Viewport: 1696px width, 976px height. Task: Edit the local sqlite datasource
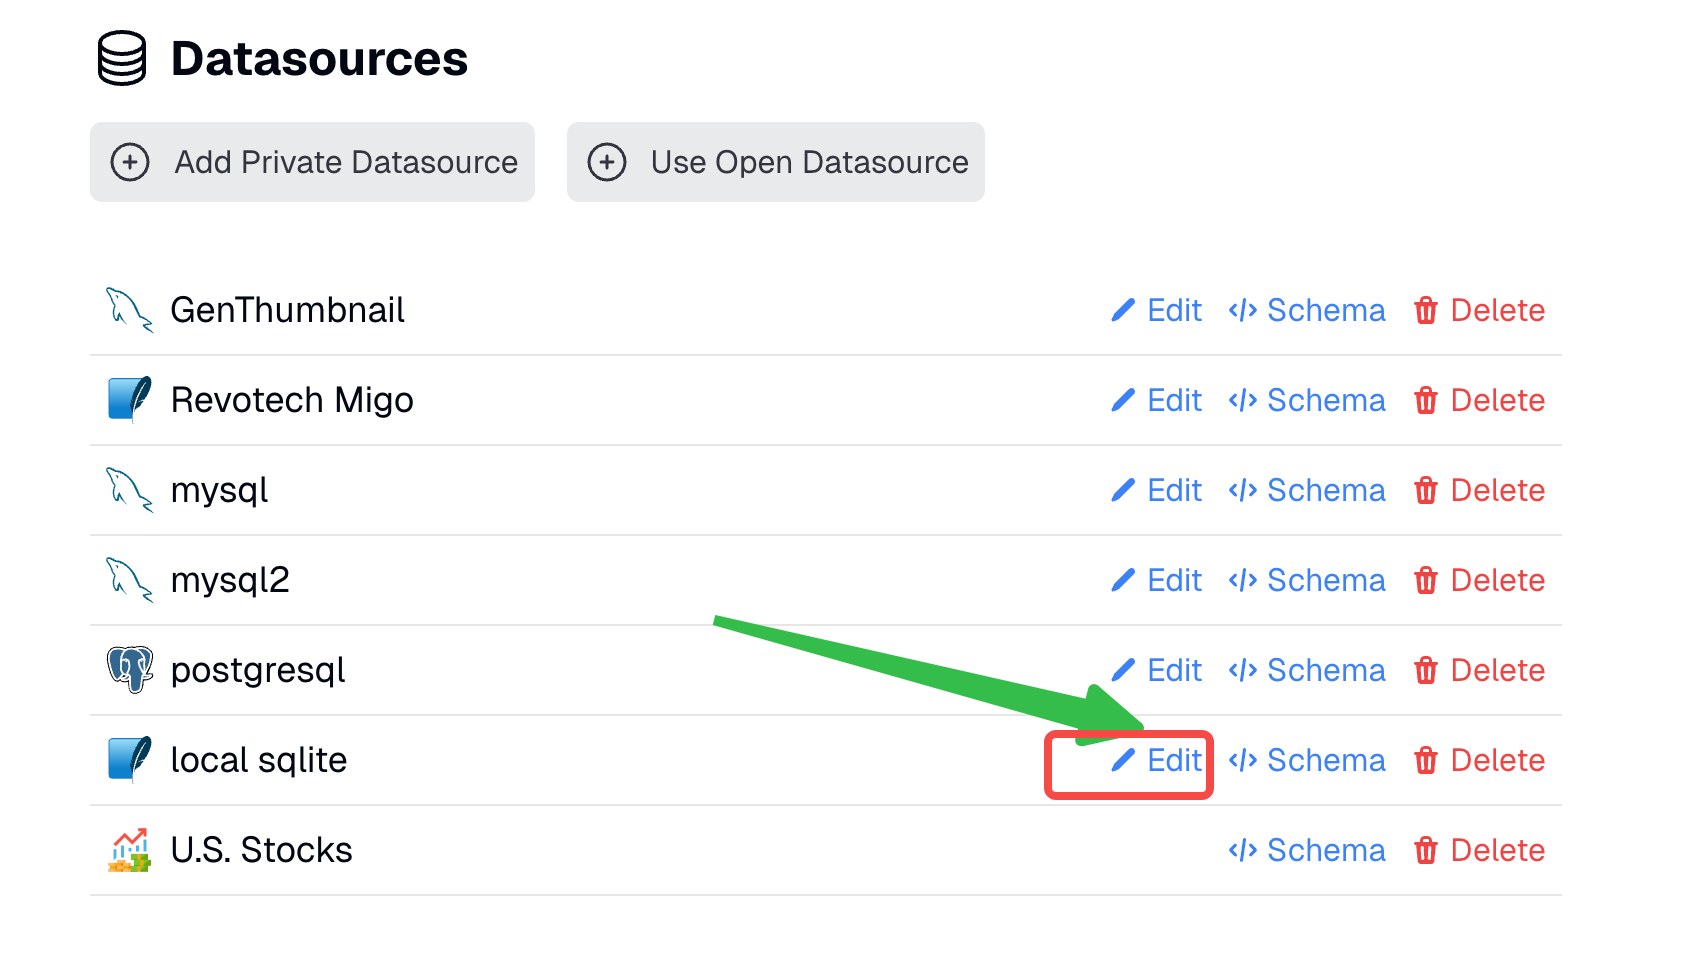[x=1157, y=760]
